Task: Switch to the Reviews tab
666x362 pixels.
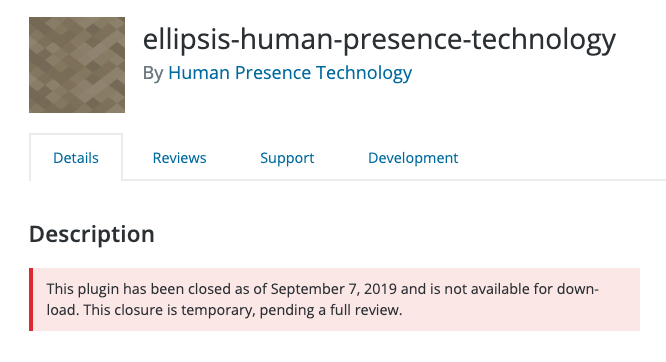Action: point(179,158)
